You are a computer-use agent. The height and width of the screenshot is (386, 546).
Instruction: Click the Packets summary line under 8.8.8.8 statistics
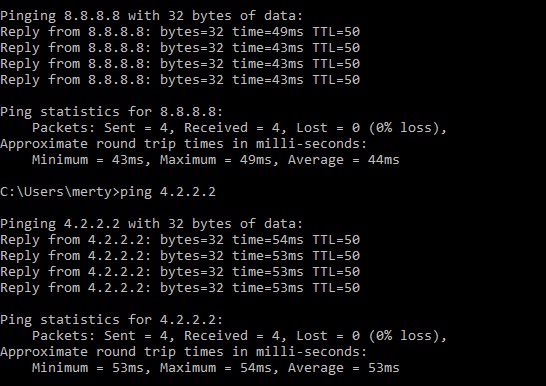(x=240, y=128)
